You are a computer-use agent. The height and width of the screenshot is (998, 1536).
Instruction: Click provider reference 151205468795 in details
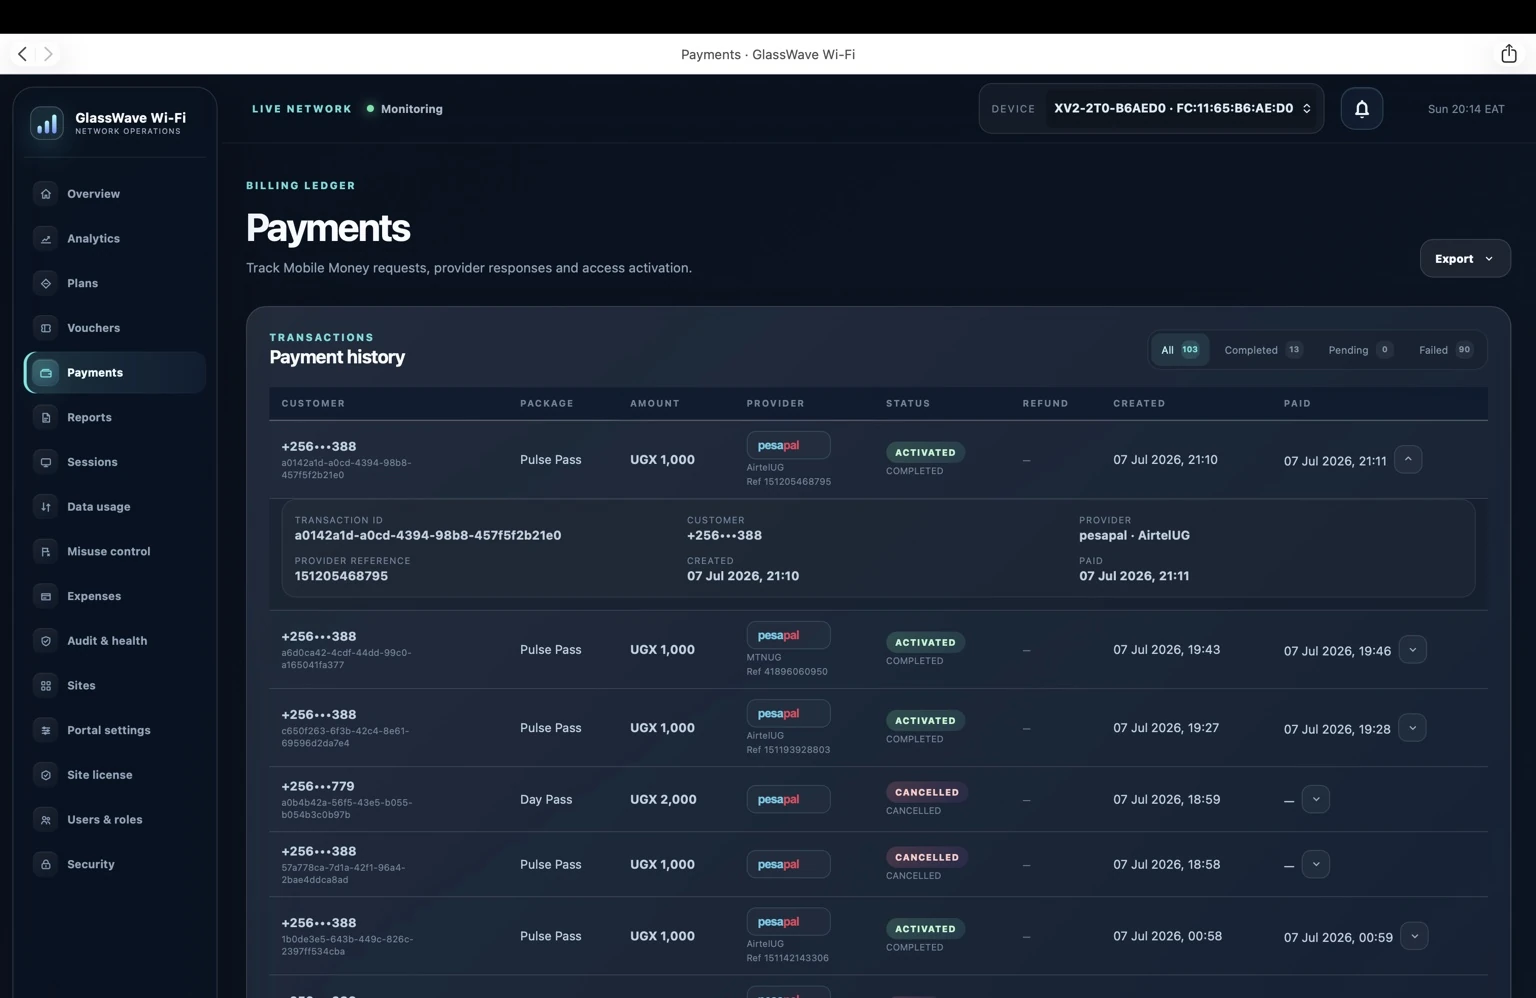point(341,576)
